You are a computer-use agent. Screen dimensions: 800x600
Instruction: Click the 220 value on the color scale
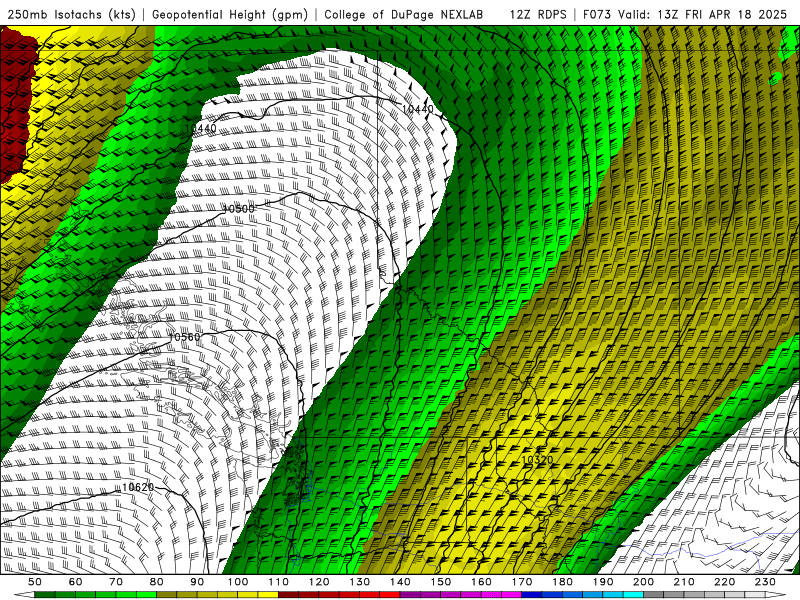pyautogui.click(x=724, y=582)
